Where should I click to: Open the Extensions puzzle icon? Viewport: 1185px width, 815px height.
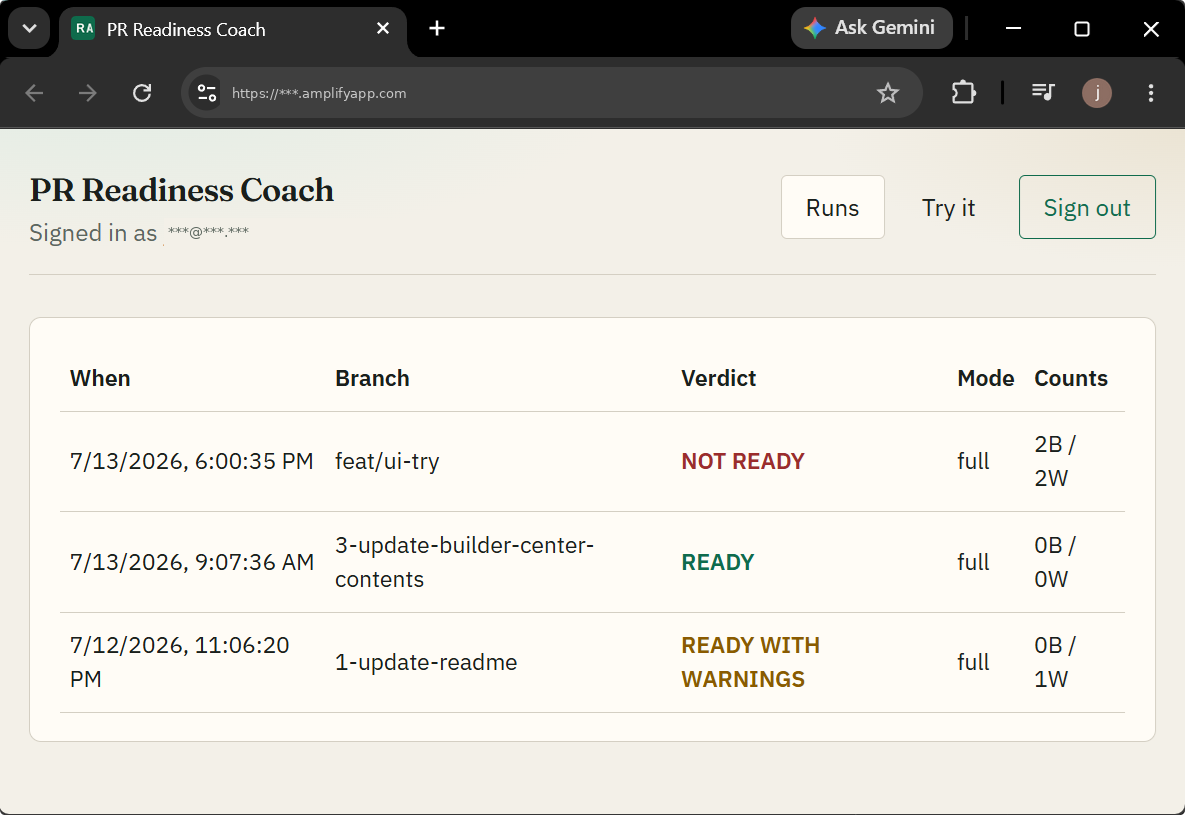964,93
